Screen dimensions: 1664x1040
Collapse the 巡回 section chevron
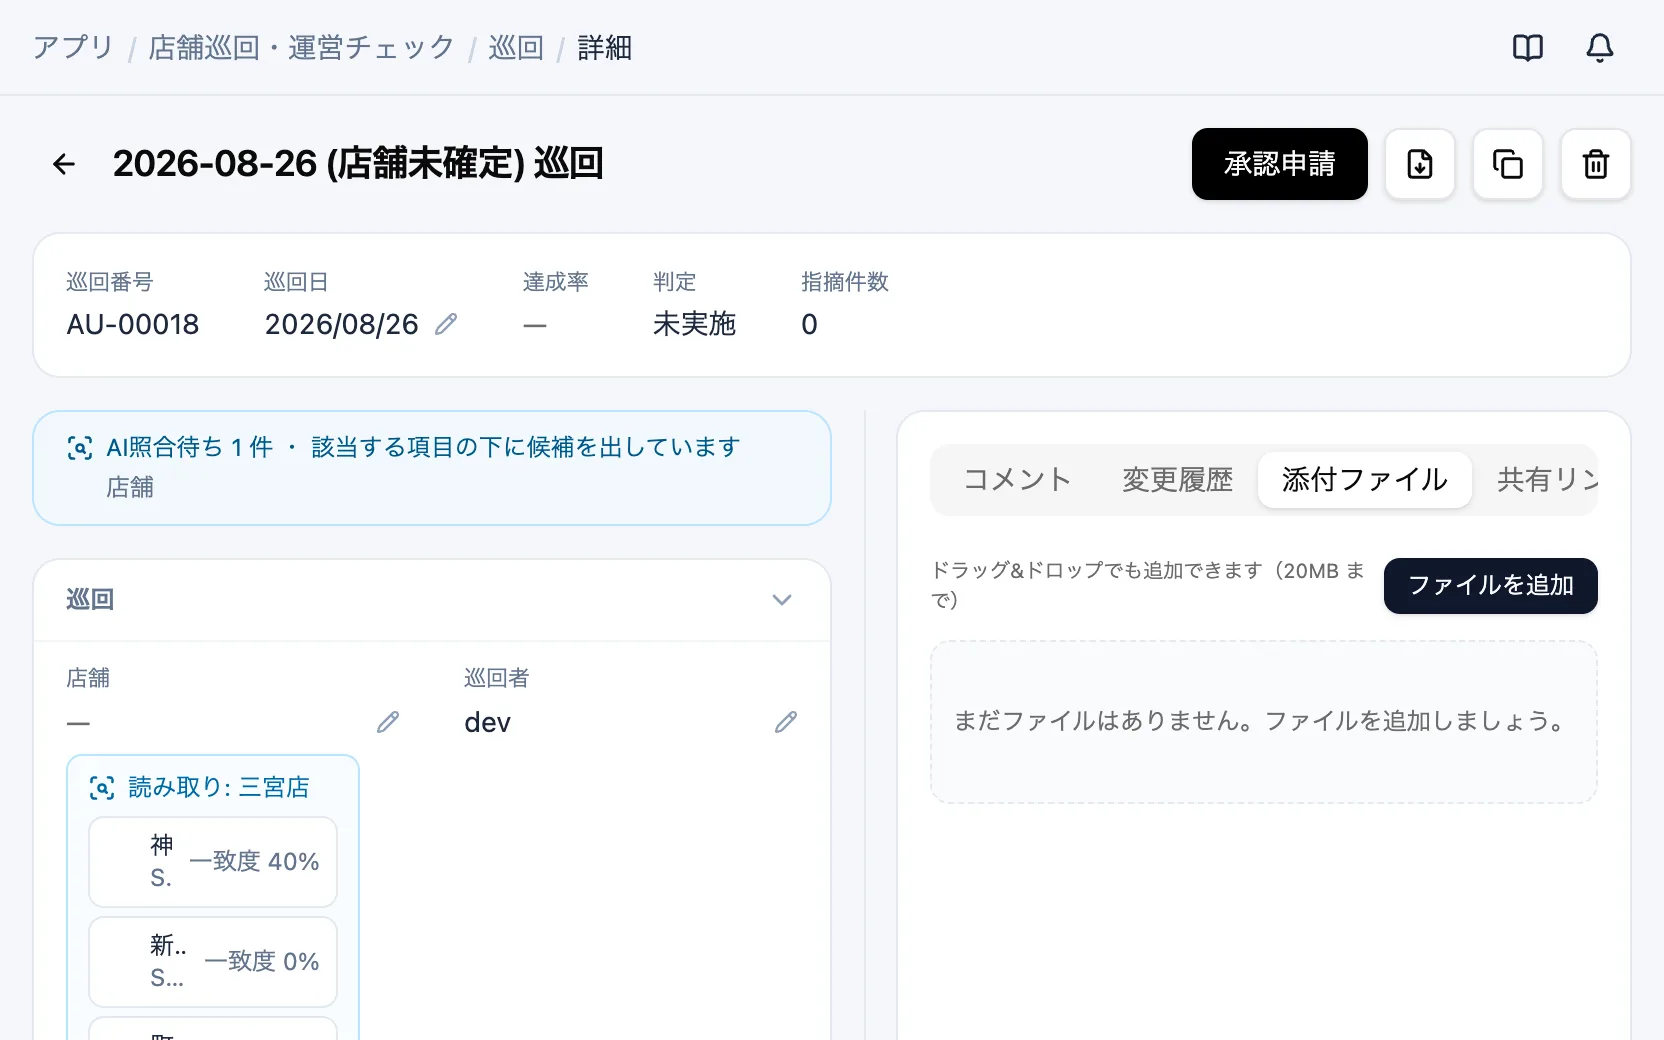(x=782, y=600)
